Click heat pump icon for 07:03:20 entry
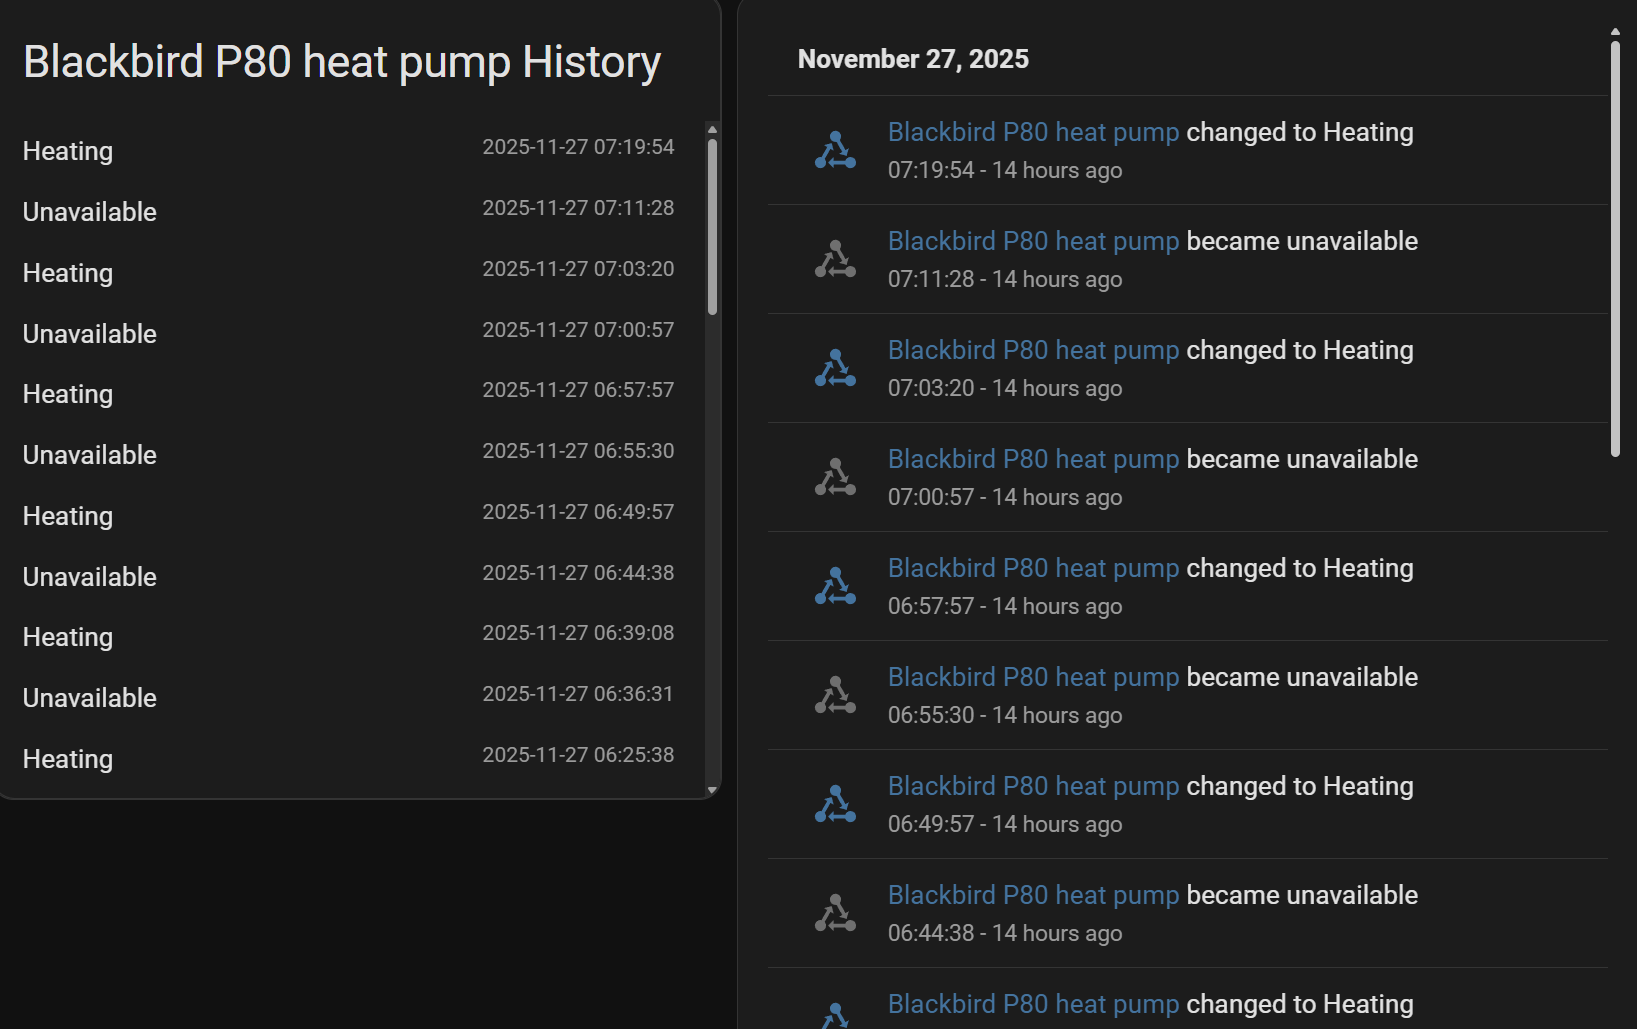Viewport: 1637px width, 1029px height. pyautogui.click(x=835, y=368)
